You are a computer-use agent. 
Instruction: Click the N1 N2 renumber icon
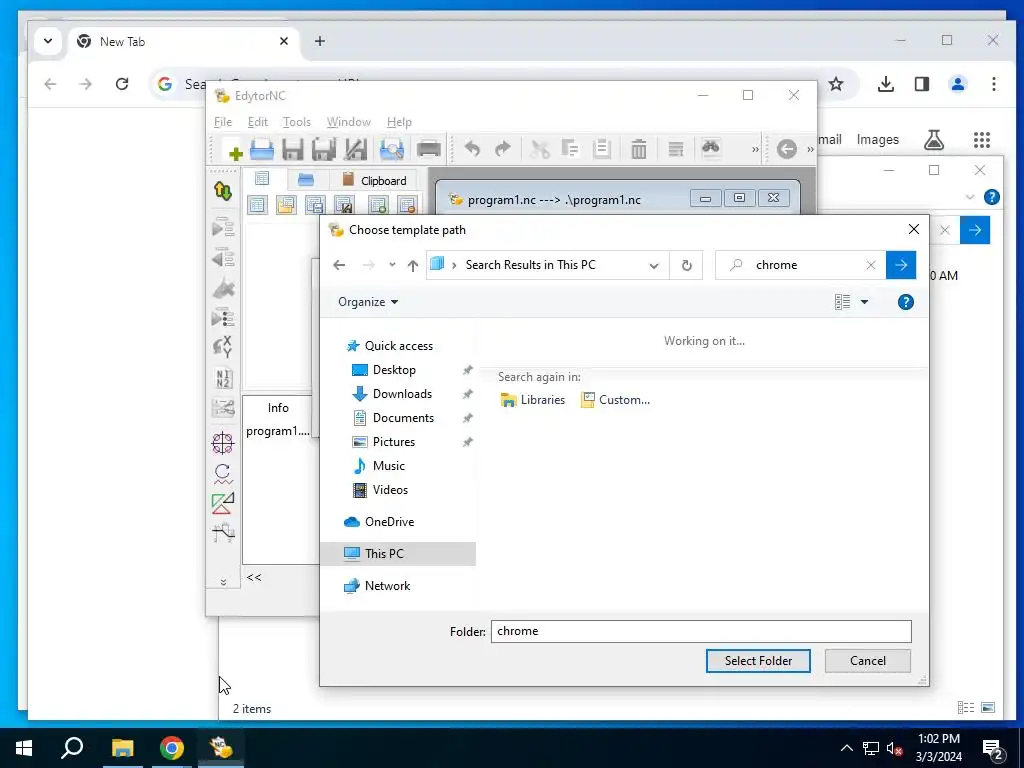tap(223, 378)
